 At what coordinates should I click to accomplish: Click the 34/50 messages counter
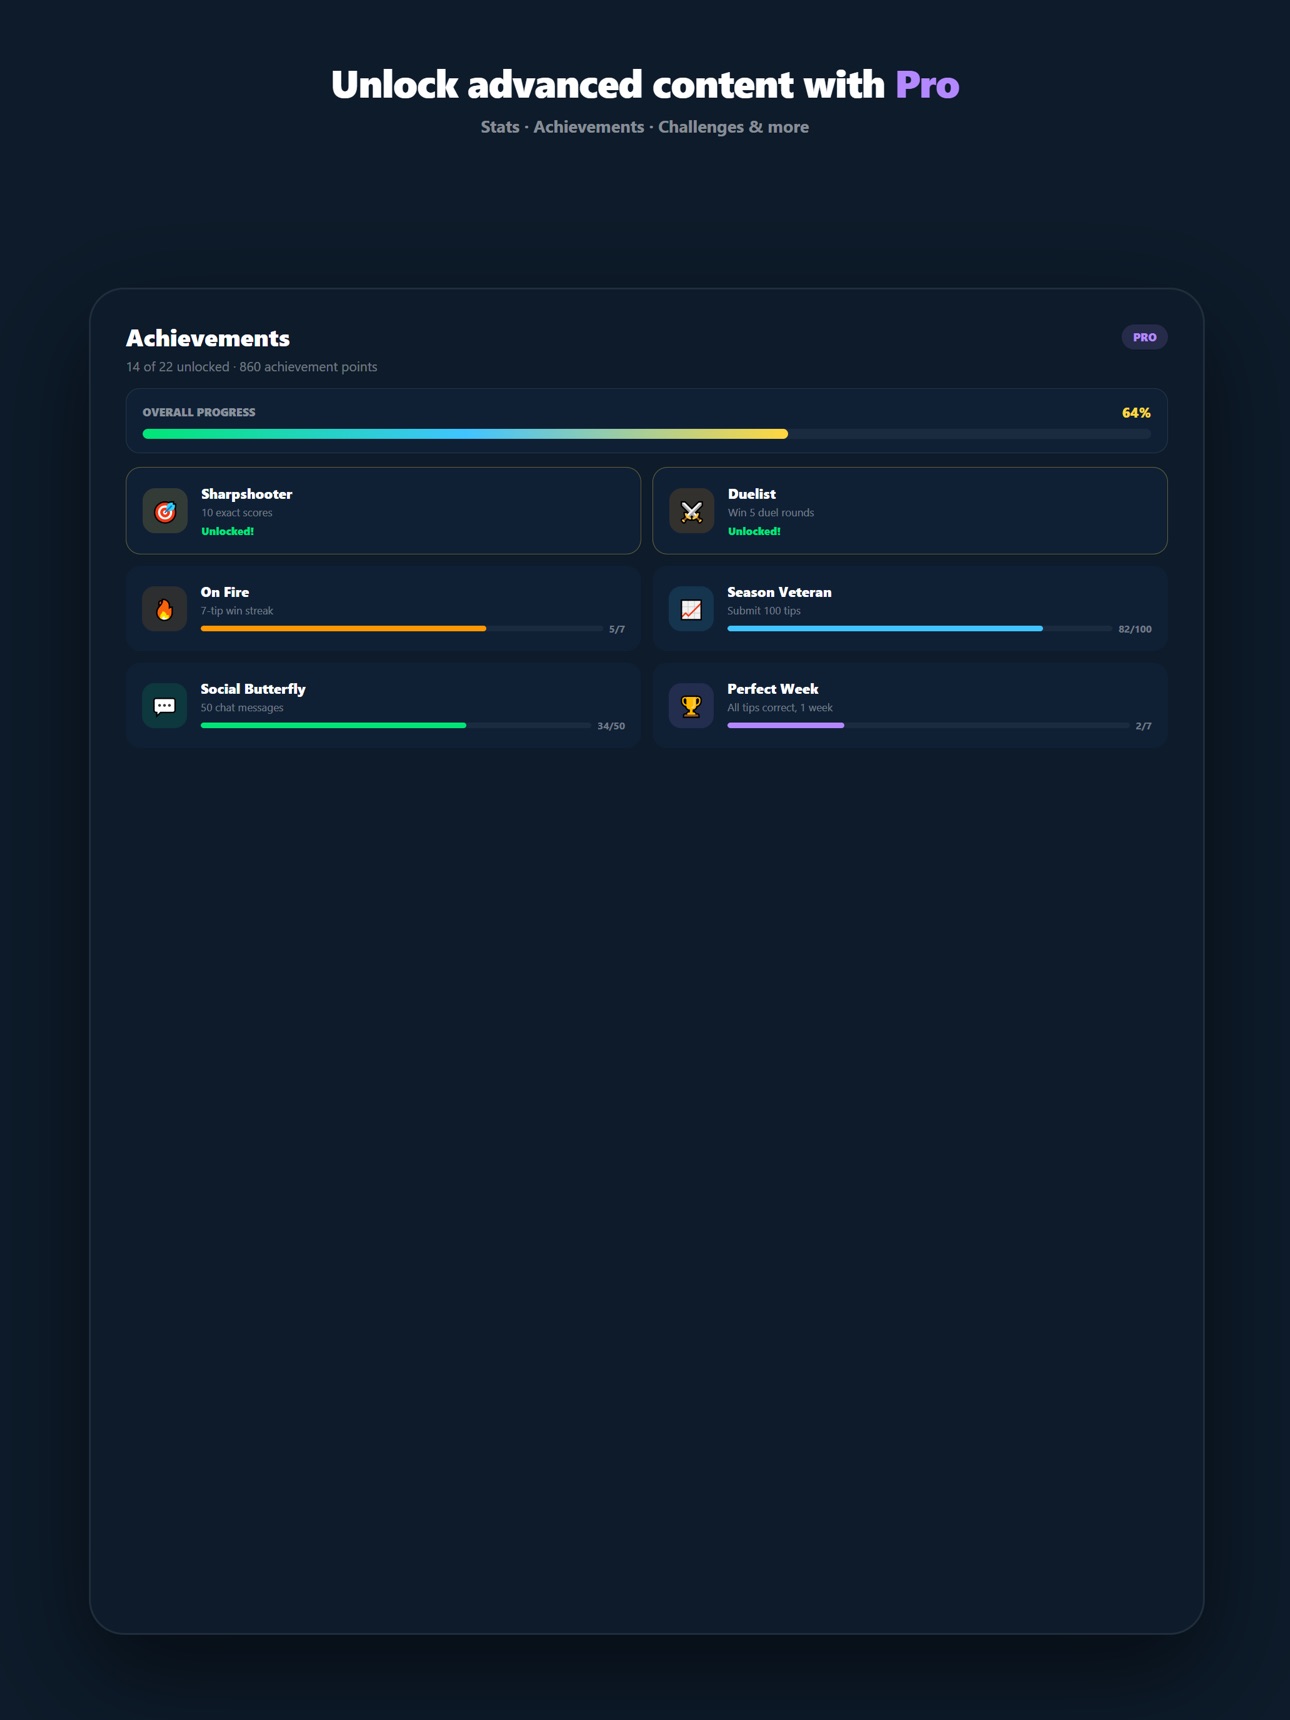tap(611, 726)
